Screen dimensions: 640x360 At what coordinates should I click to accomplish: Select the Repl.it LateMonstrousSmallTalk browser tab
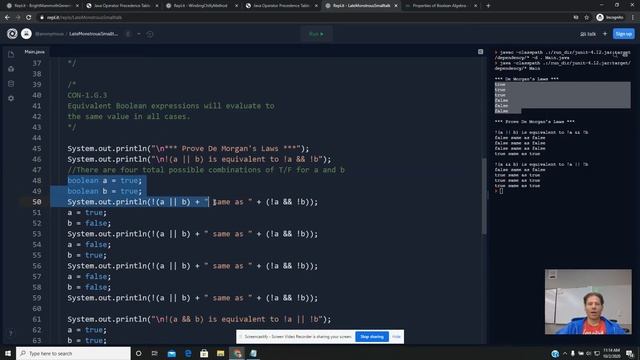pos(361,6)
